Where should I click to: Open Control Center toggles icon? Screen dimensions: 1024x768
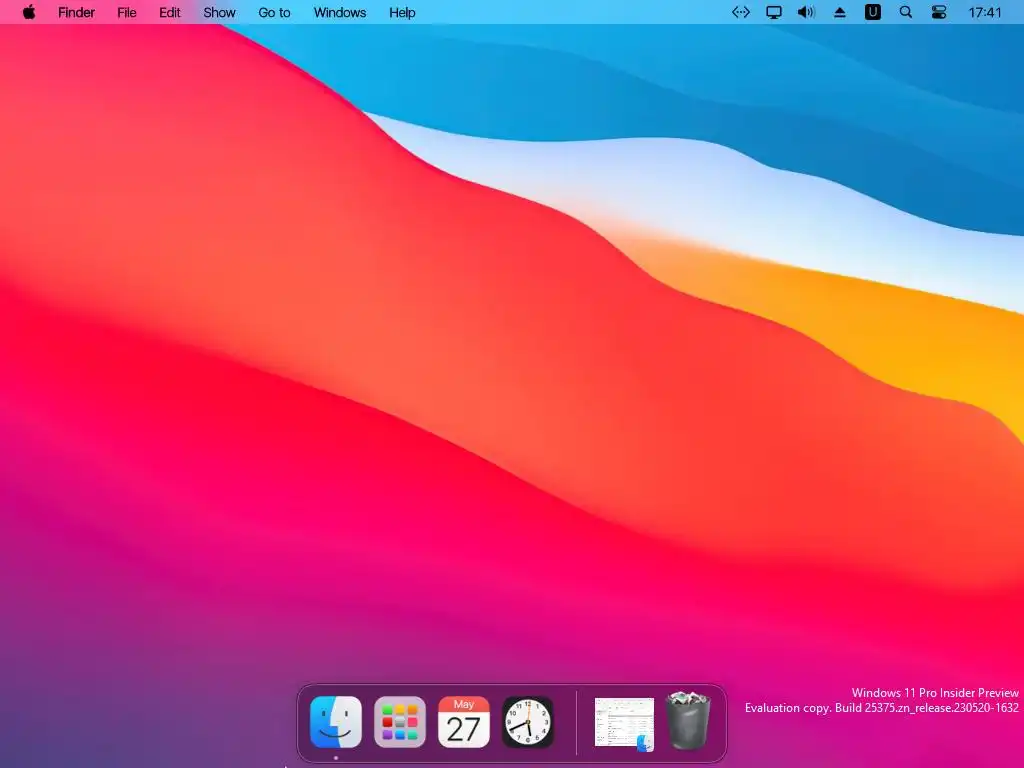pyautogui.click(x=938, y=12)
